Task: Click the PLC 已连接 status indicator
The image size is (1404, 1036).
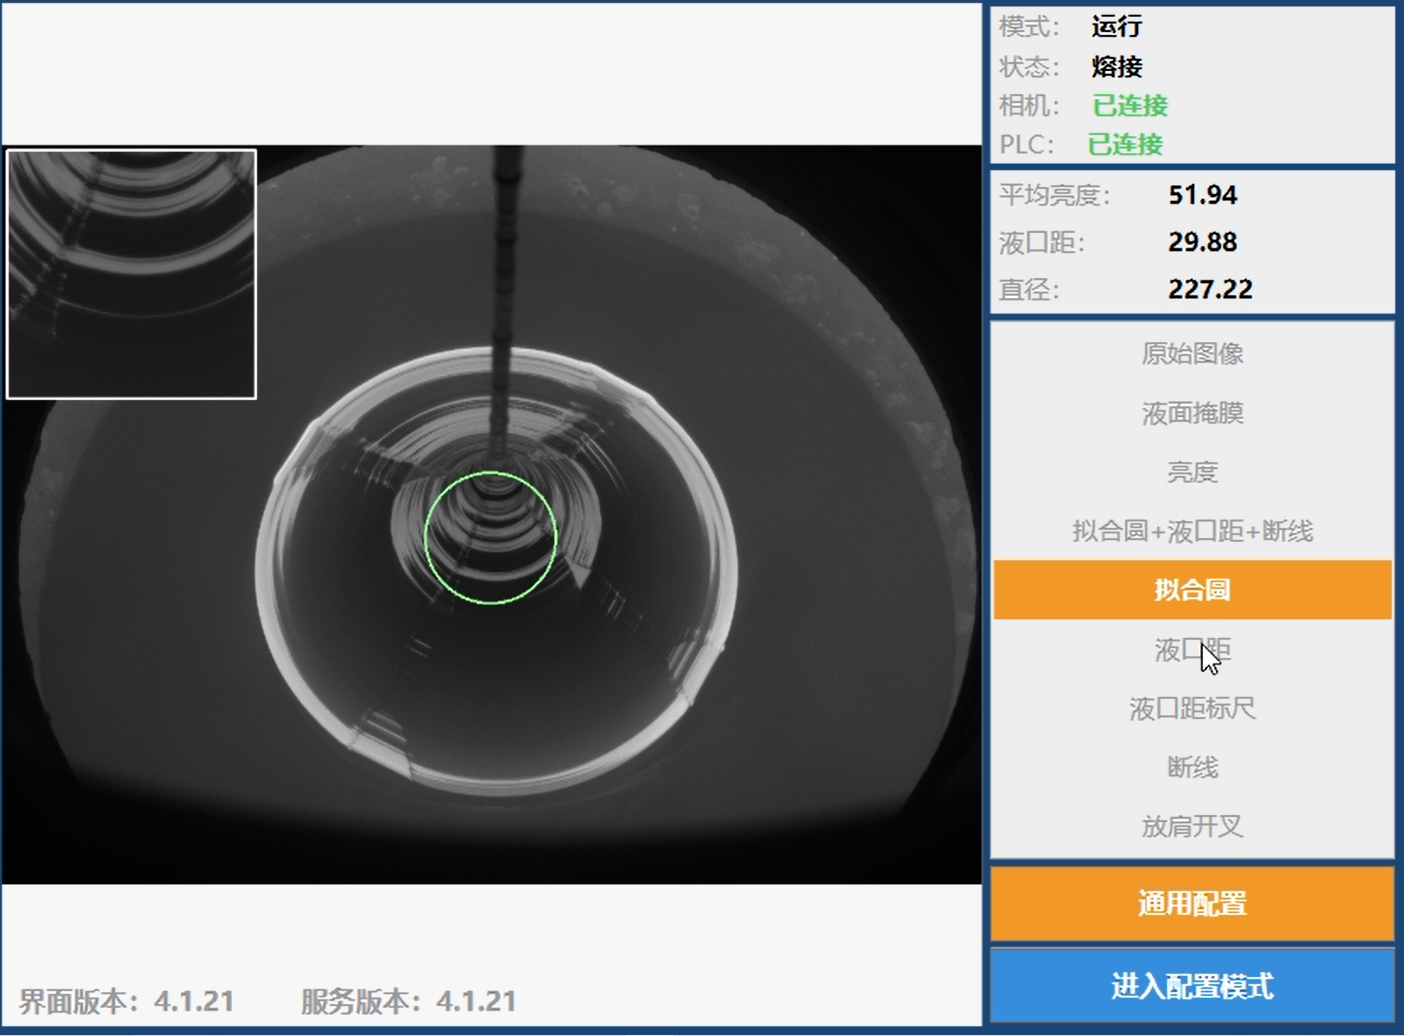Action: pos(1125,145)
